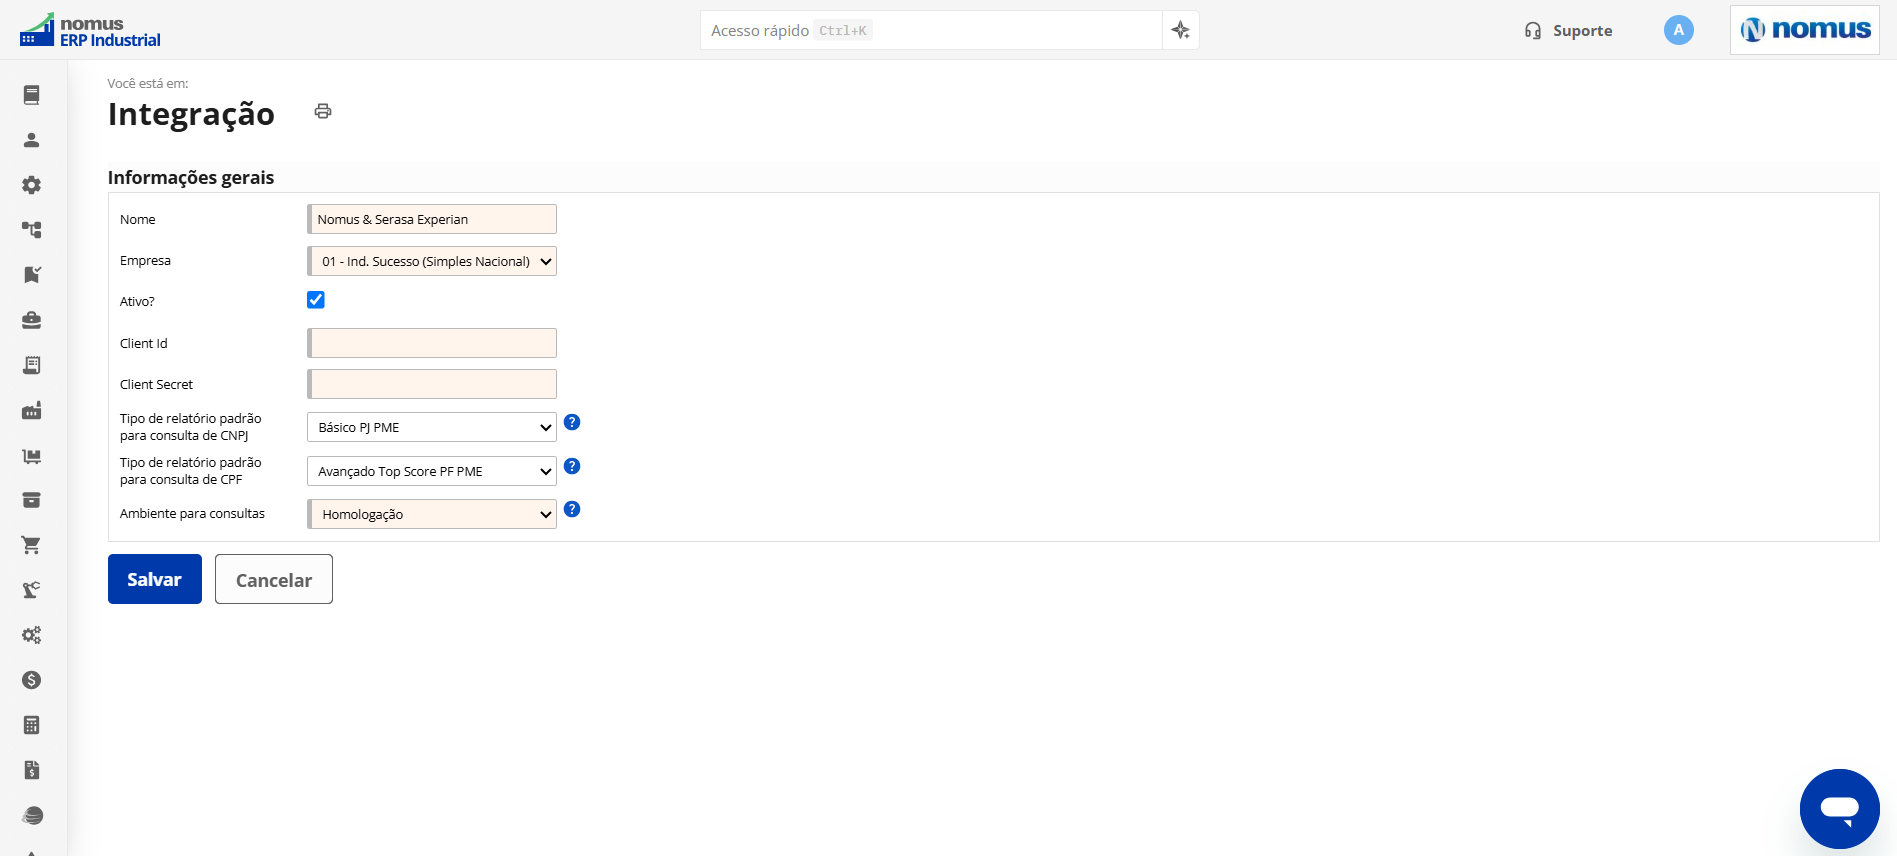Click the Cancelar button
1897x856 pixels.
point(274,579)
